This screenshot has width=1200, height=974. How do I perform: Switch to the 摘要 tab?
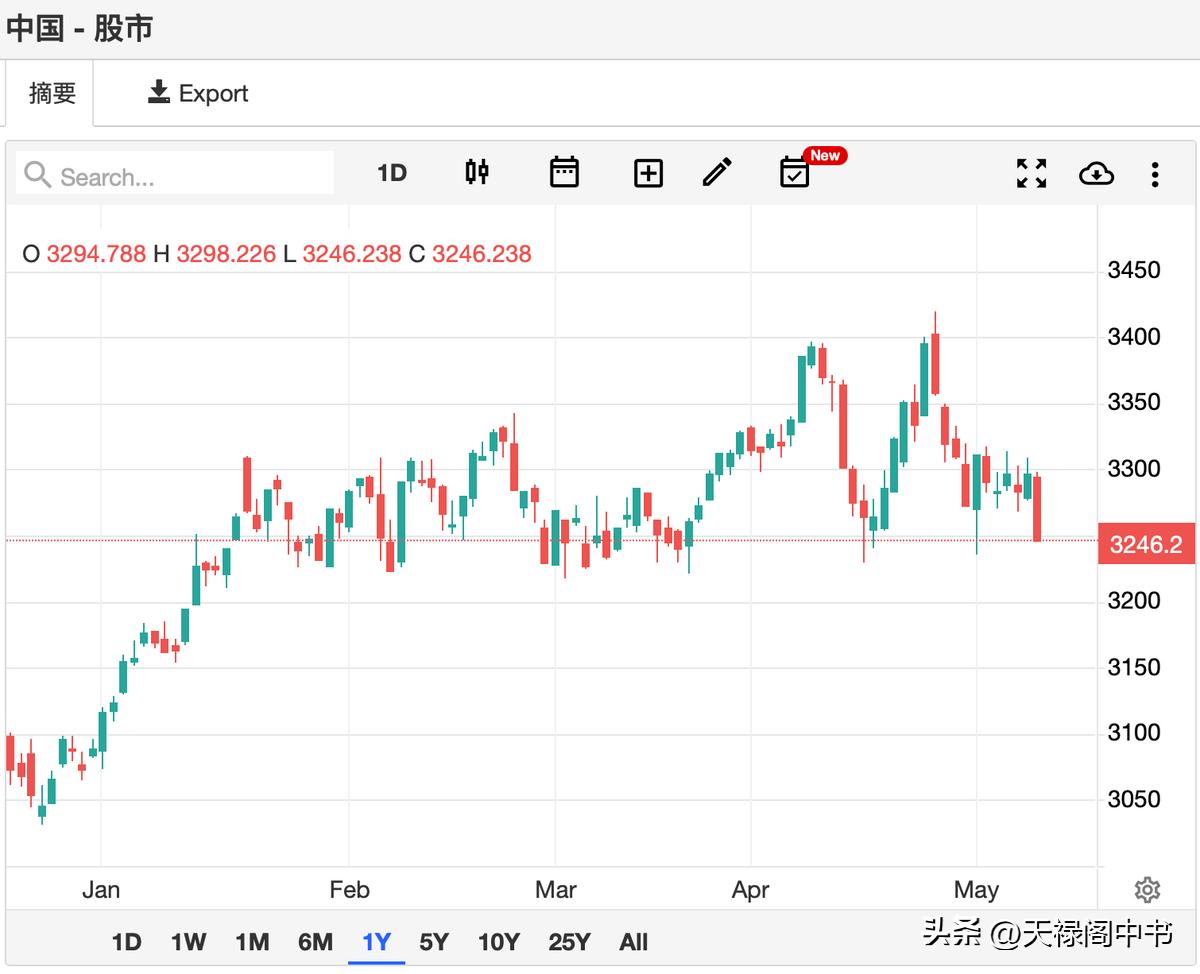[52, 93]
